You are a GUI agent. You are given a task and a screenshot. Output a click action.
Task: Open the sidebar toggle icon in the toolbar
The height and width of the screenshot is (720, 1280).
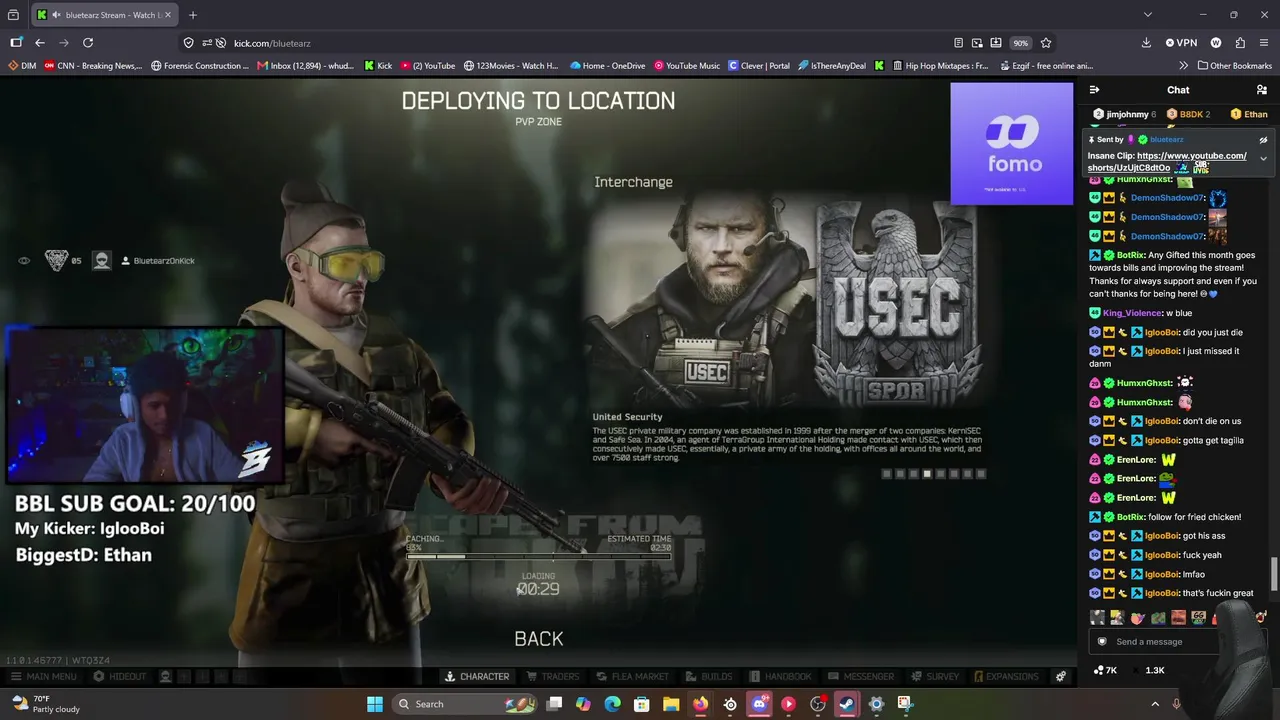coord(16,43)
